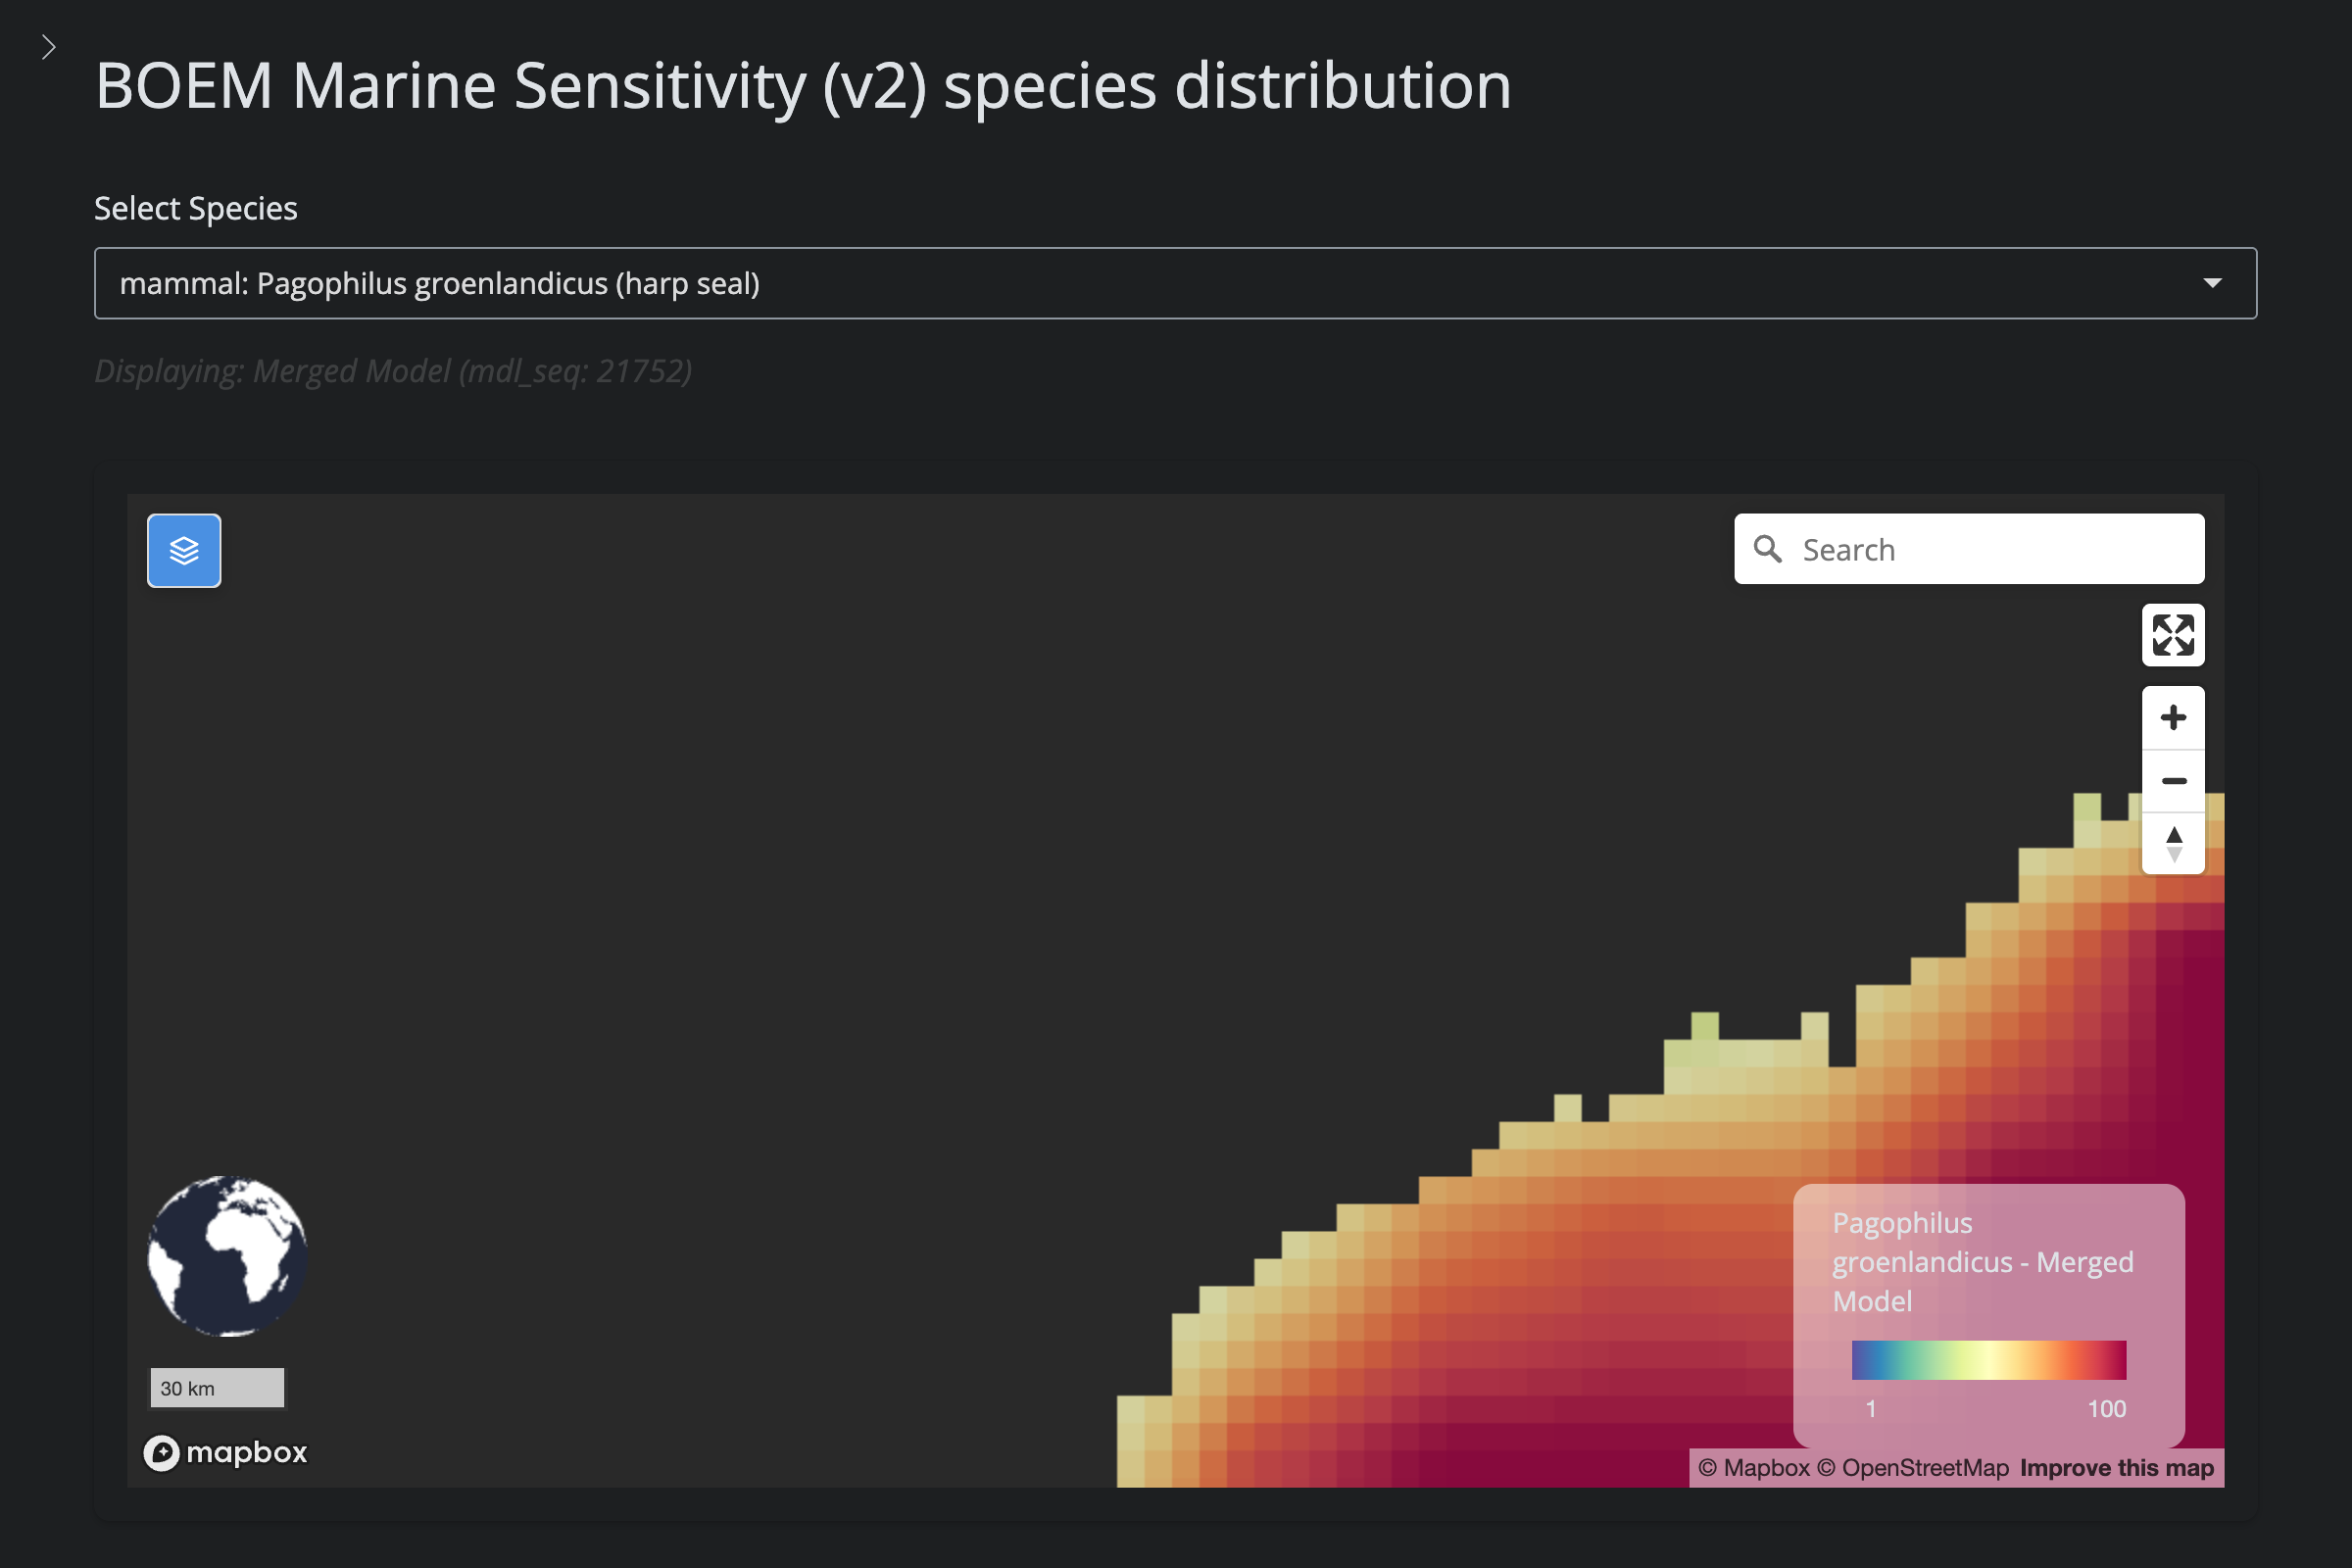Click the 30 km scale bar
This screenshot has width=2352, height=1568.
coord(217,1388)
